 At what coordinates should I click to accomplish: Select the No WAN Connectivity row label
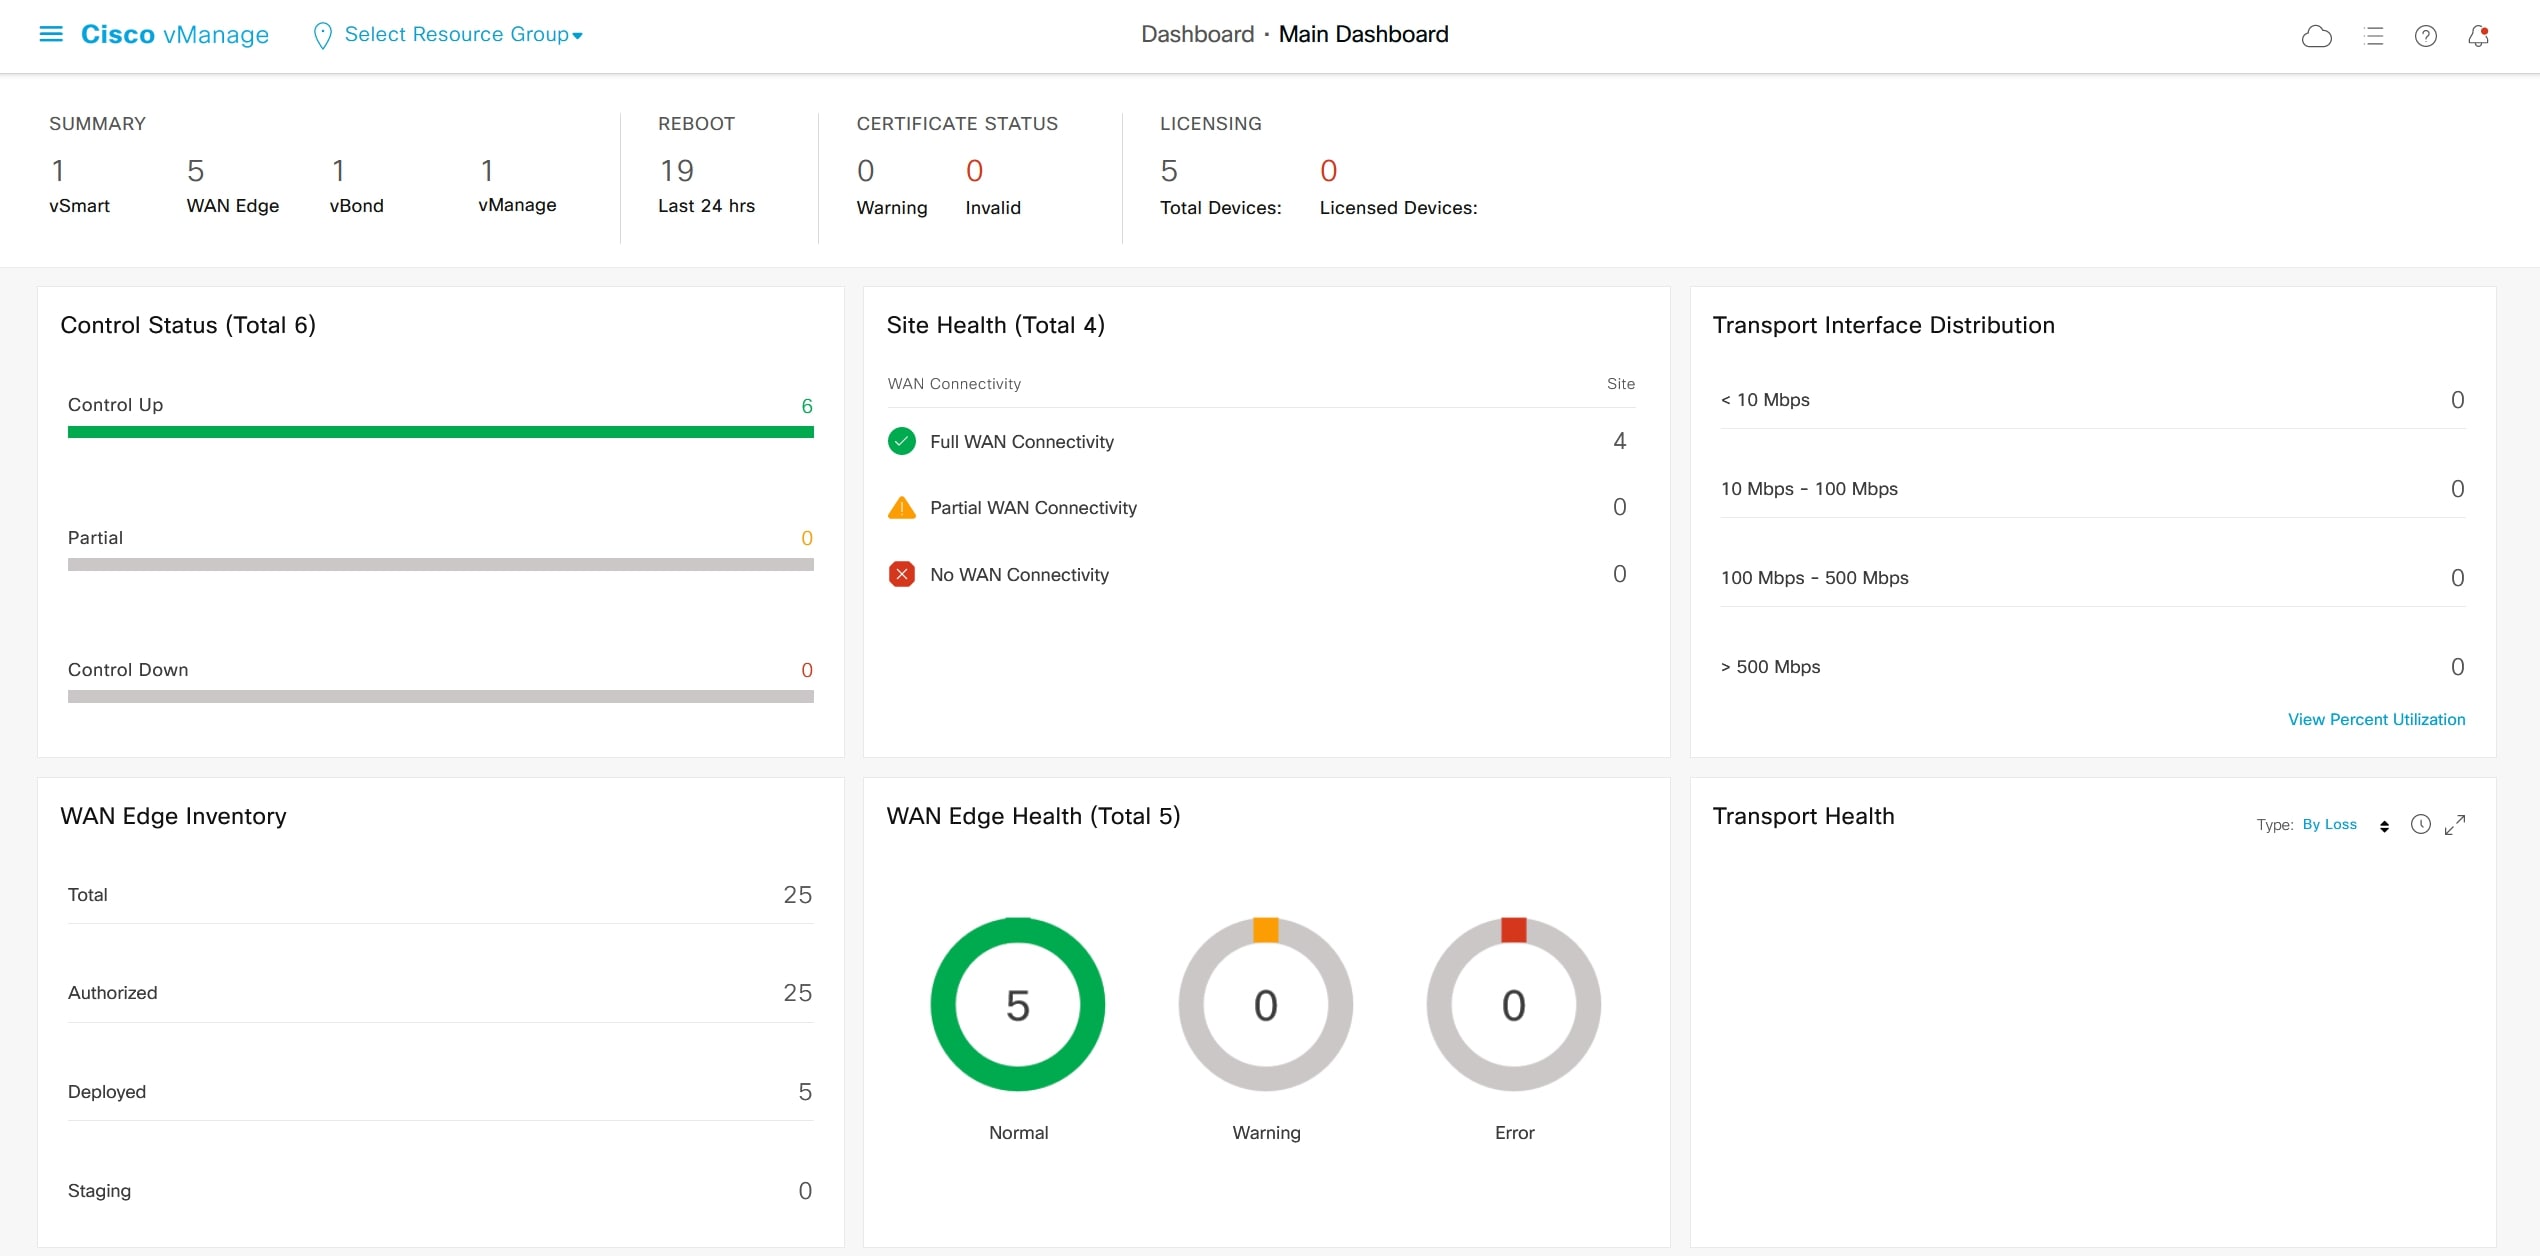[x=1019, y=574]
